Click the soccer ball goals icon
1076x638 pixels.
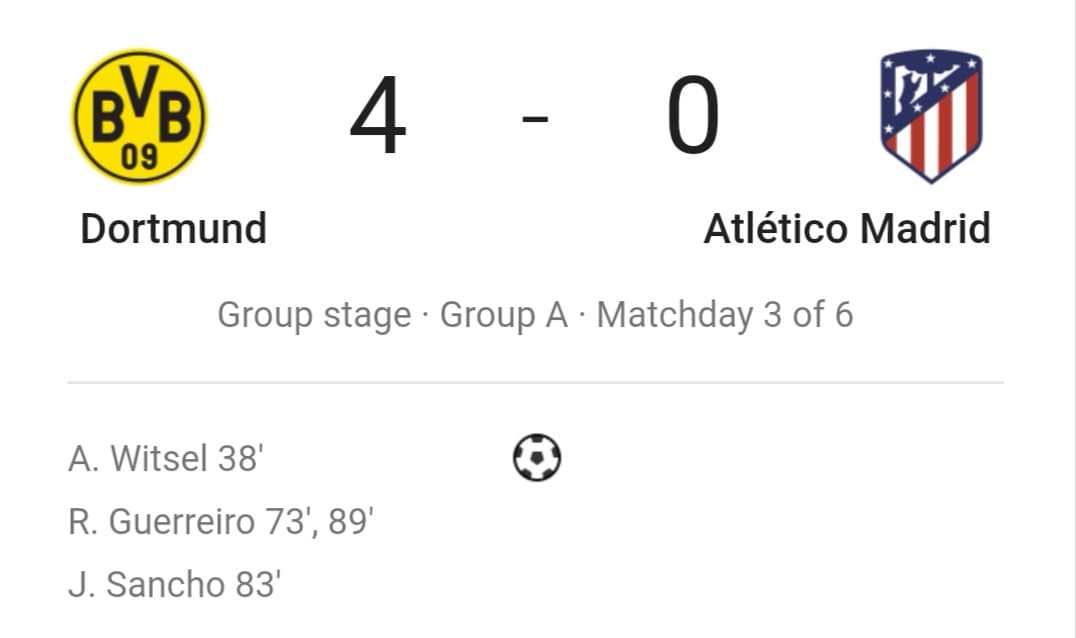click(x=537, y=458)
